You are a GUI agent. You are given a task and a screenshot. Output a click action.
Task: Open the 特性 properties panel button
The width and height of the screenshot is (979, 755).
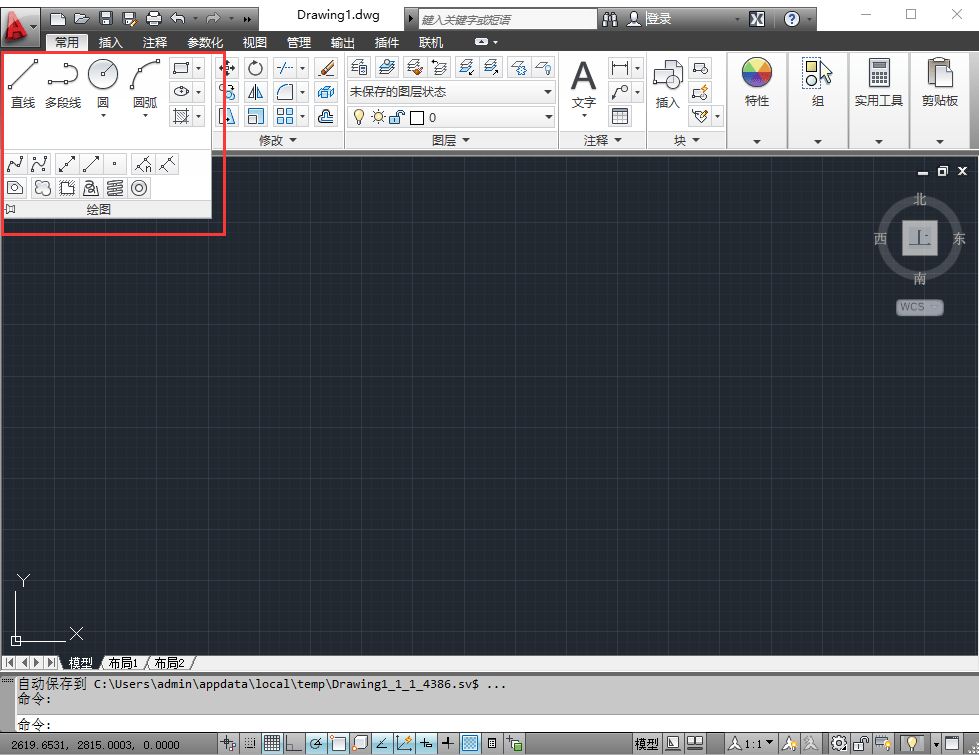[757, 100]
